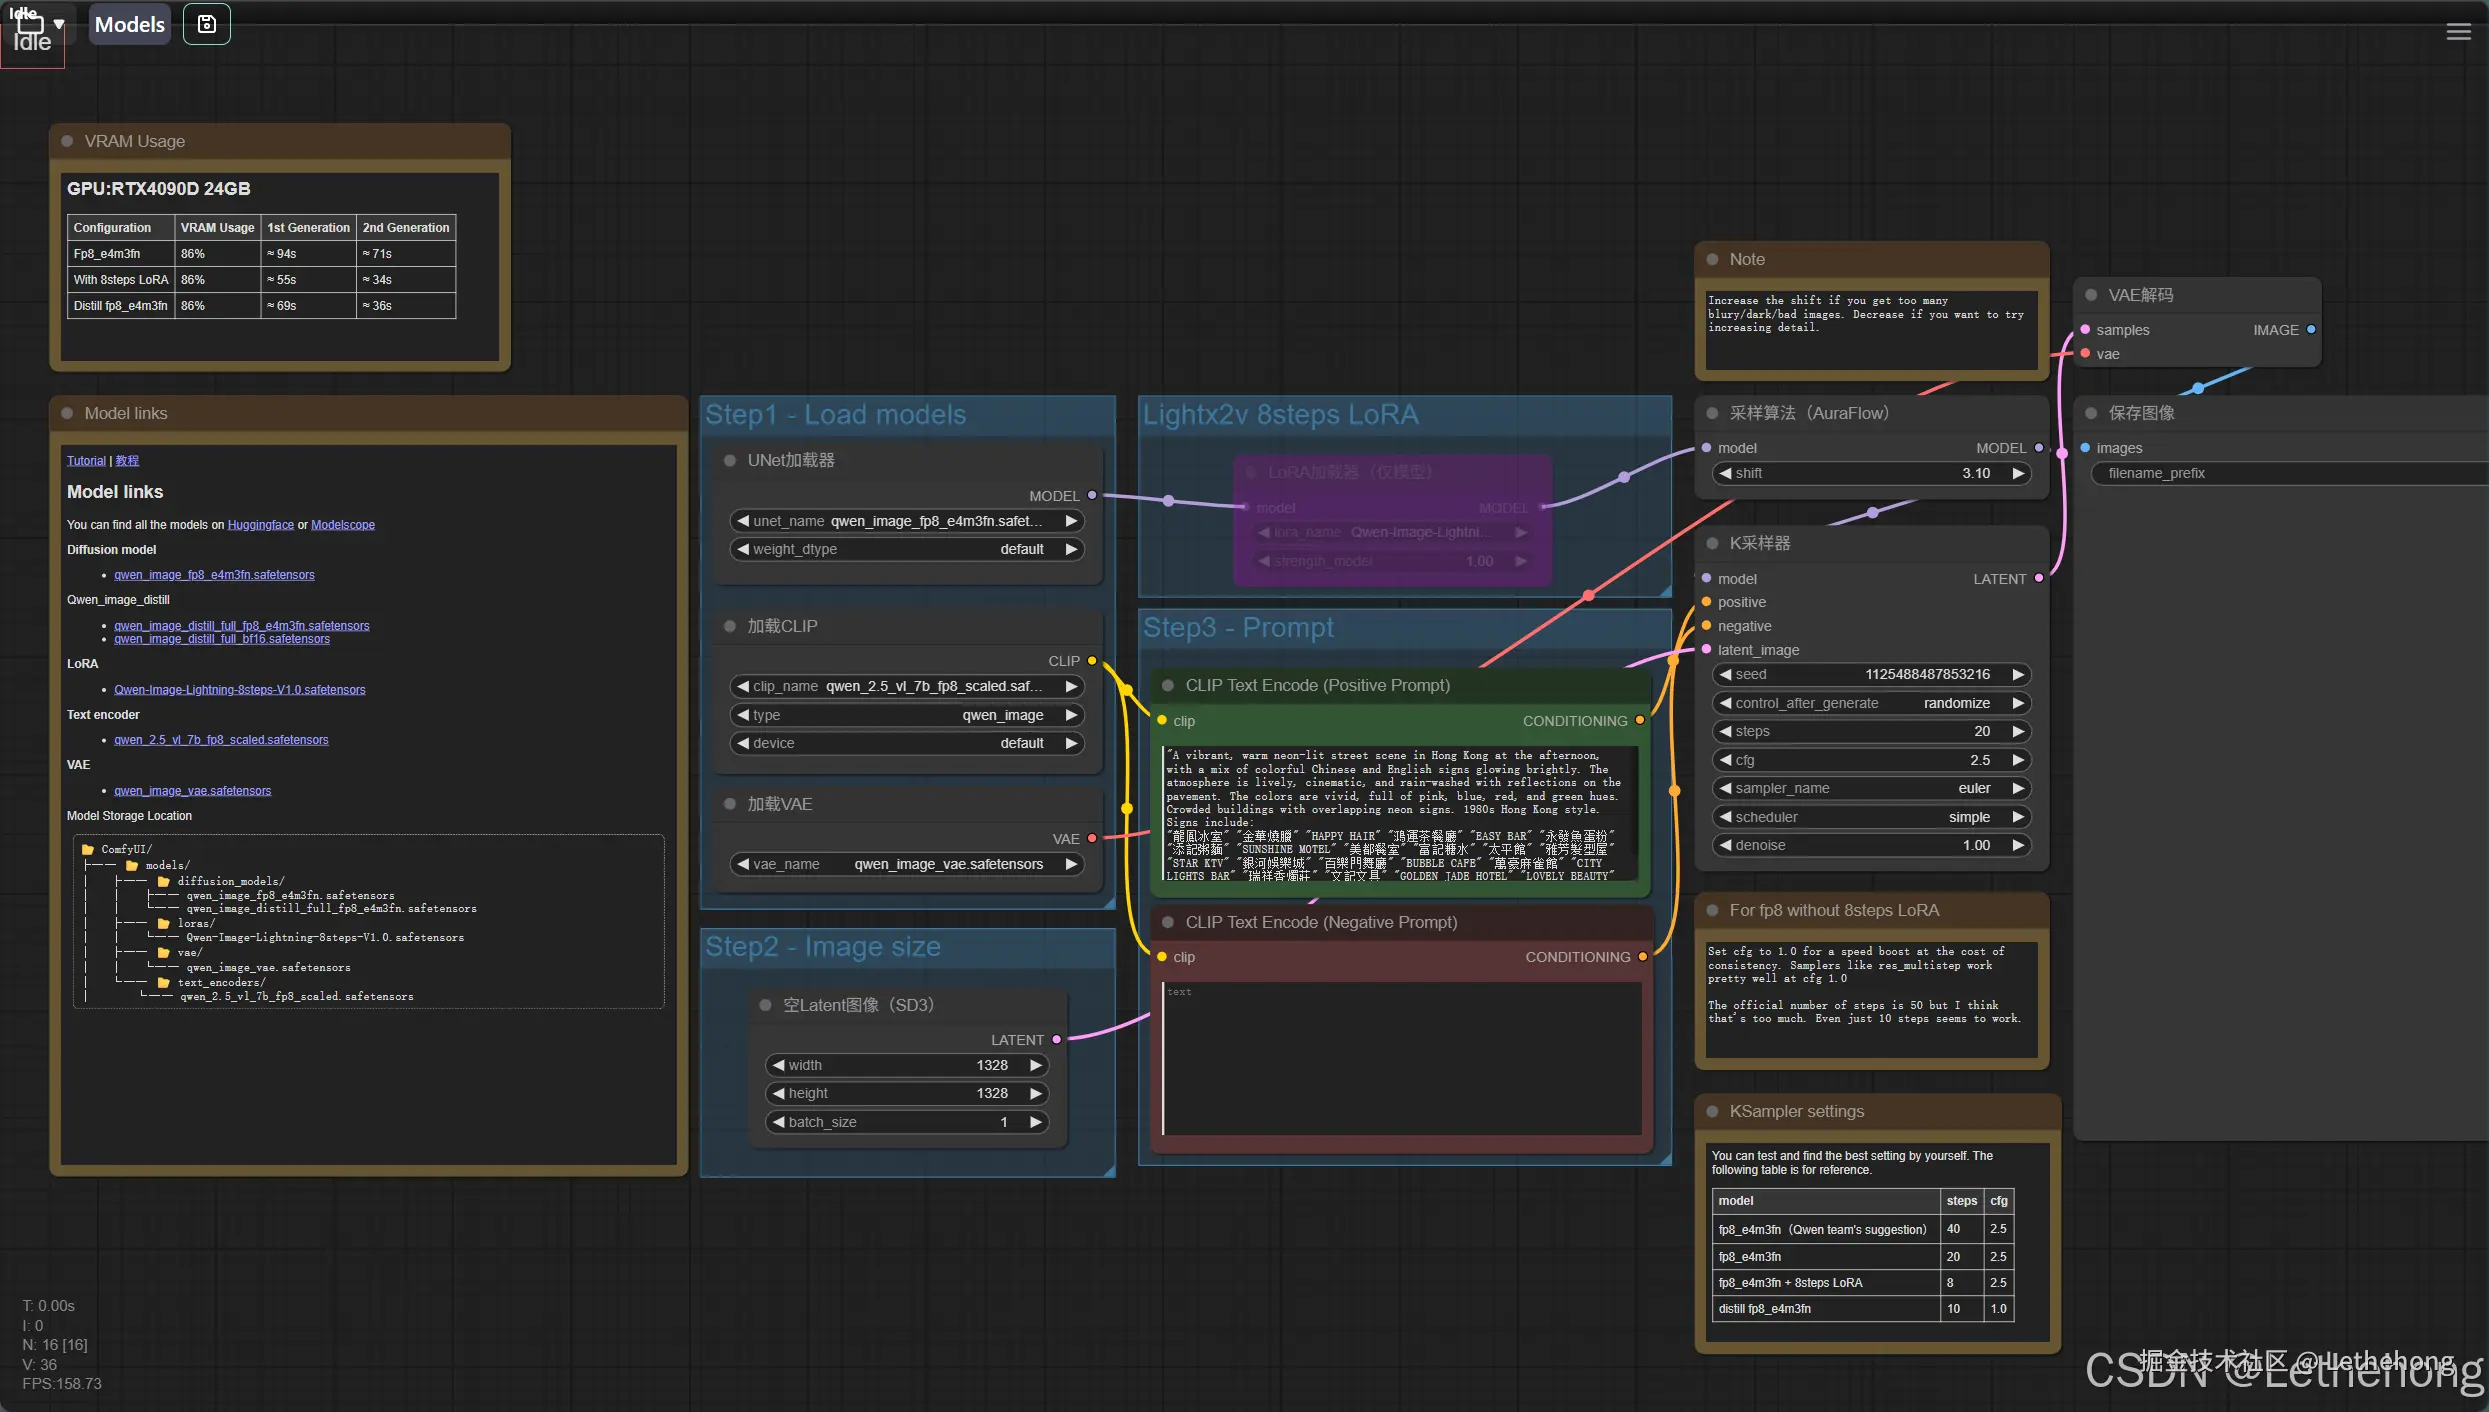
Task: Open unet_name model selector
Action: click(906, 521)
